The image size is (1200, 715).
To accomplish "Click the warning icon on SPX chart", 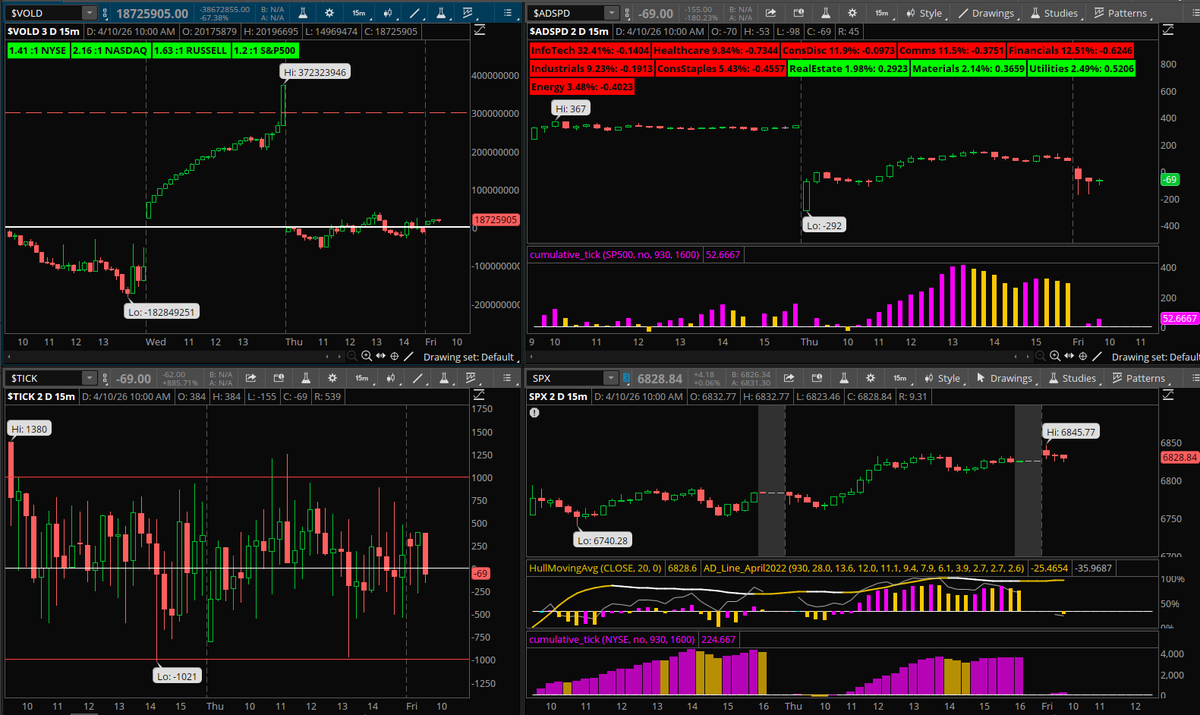I will tap(534, 412).
